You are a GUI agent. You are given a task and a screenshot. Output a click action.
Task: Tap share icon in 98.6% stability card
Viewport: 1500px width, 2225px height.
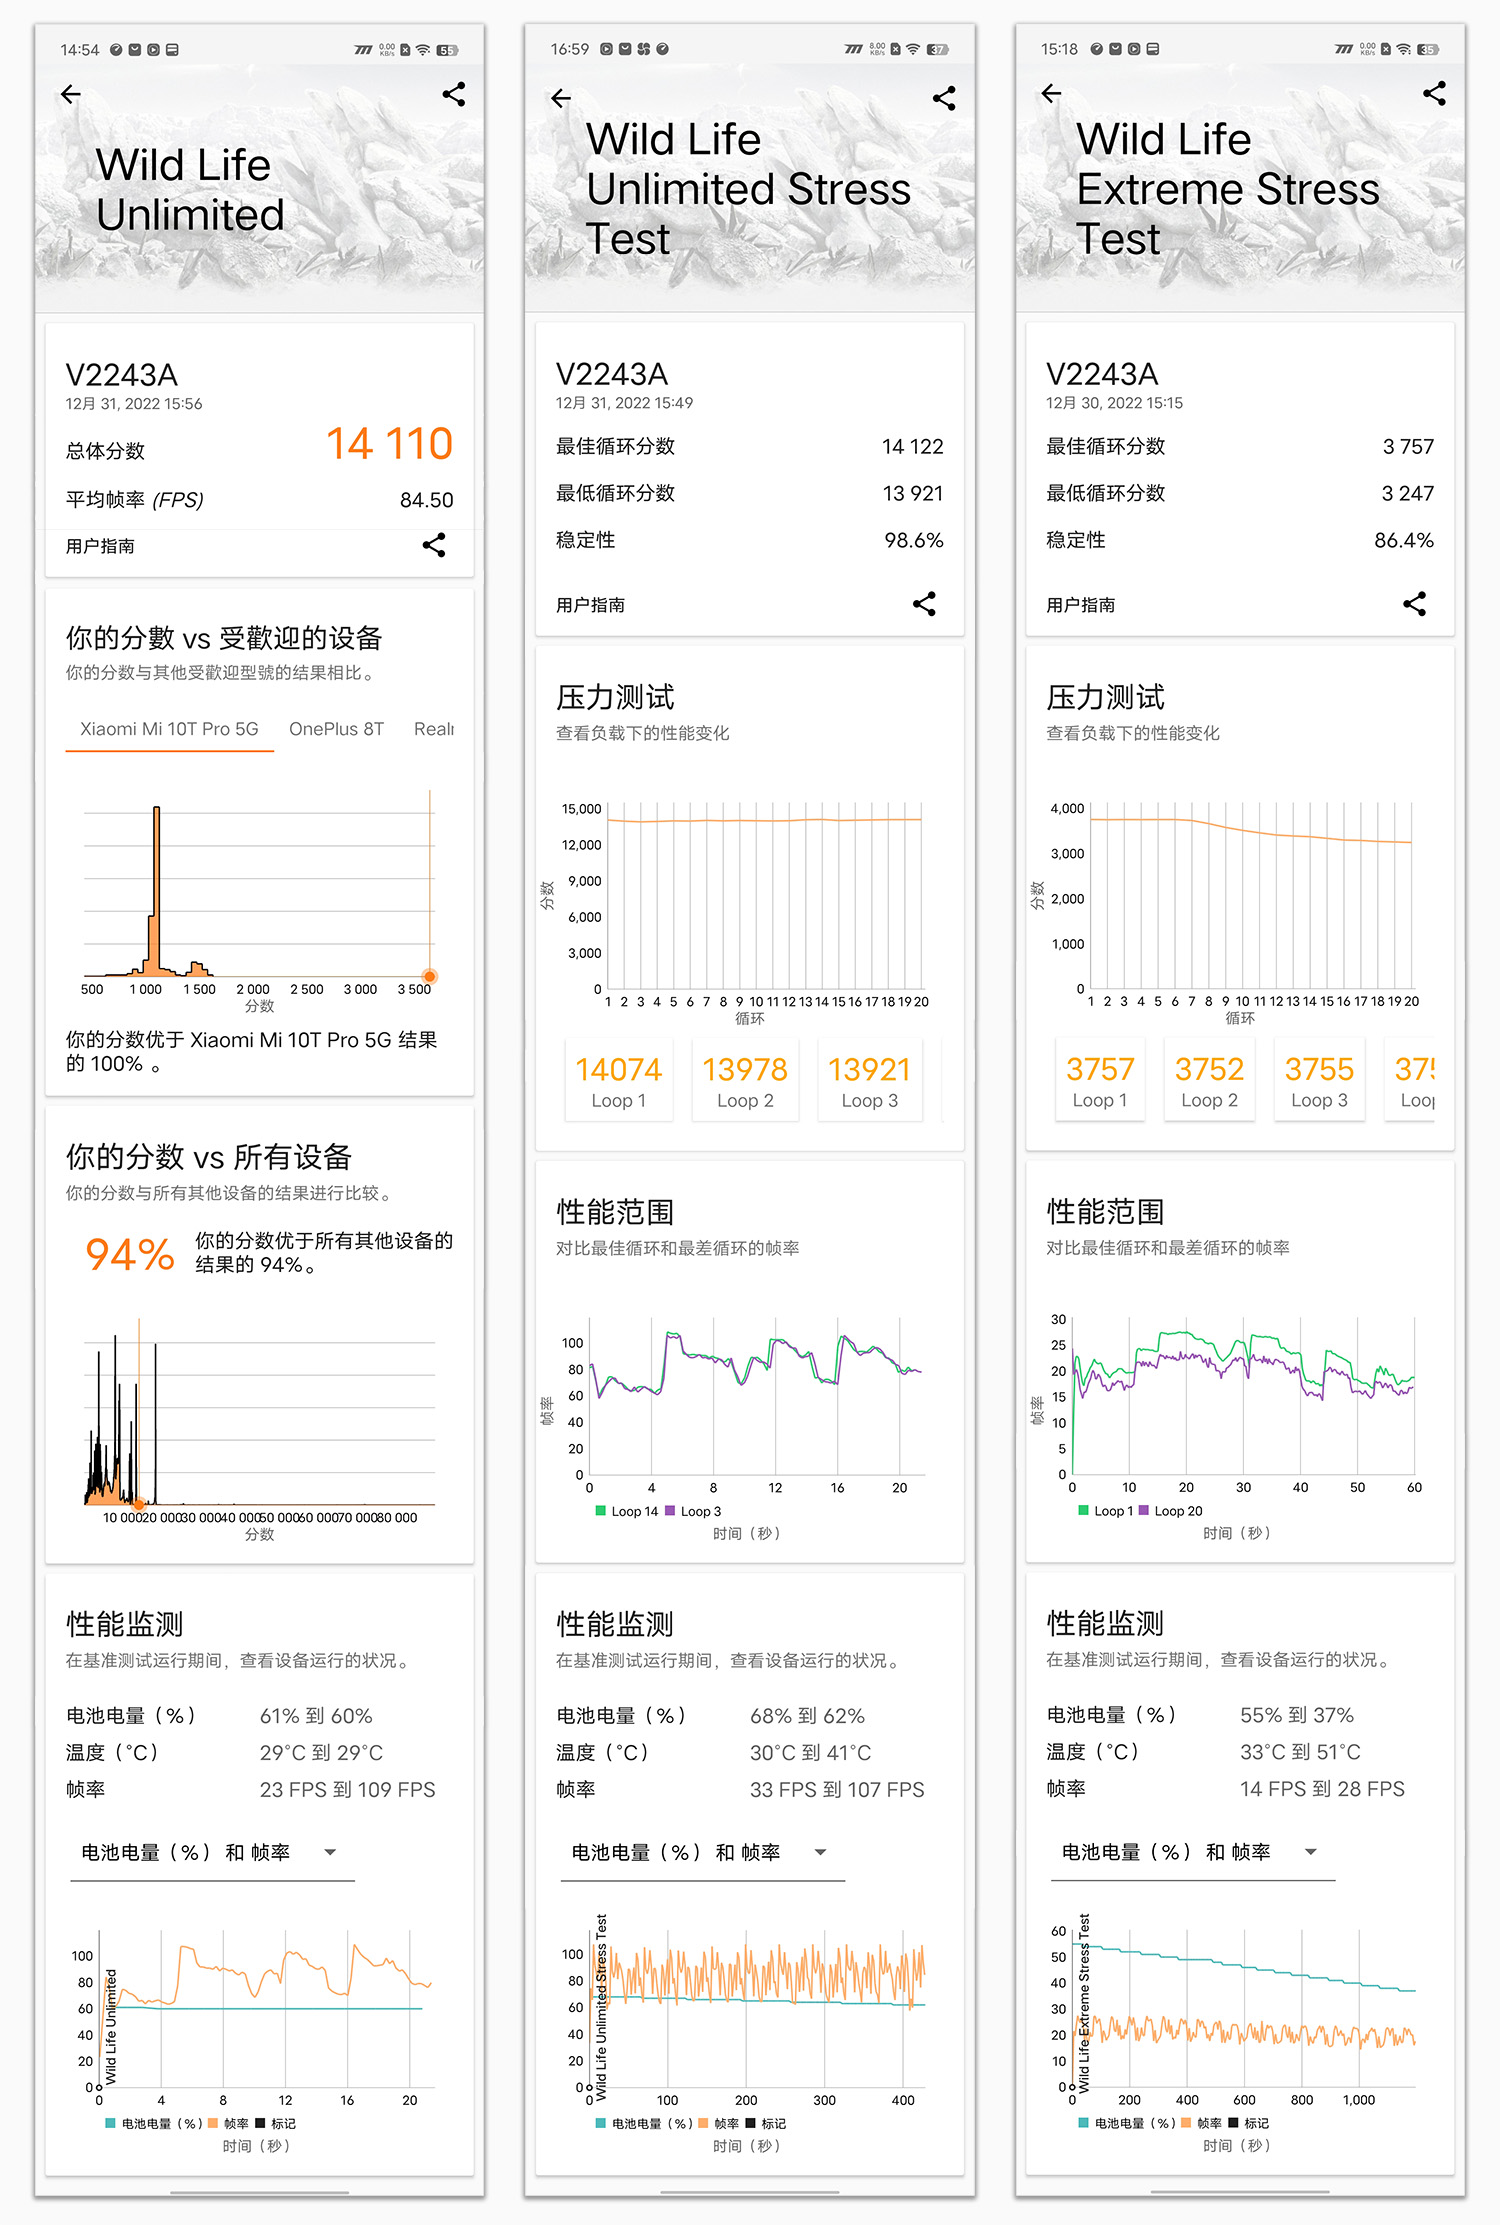pyautogui.click(x=925, y=604)
